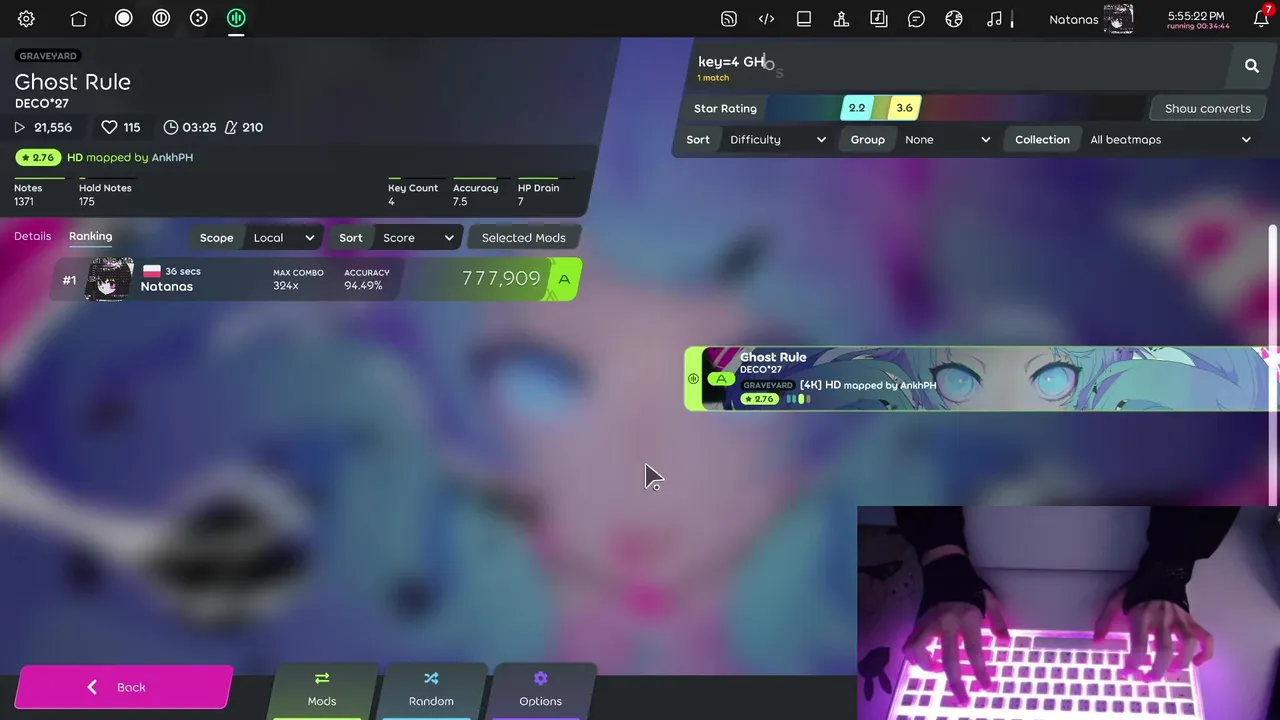The height and width of the screenshot is (720, 1280).
Task: Click the star rating range bar
Action: (955, 108)
